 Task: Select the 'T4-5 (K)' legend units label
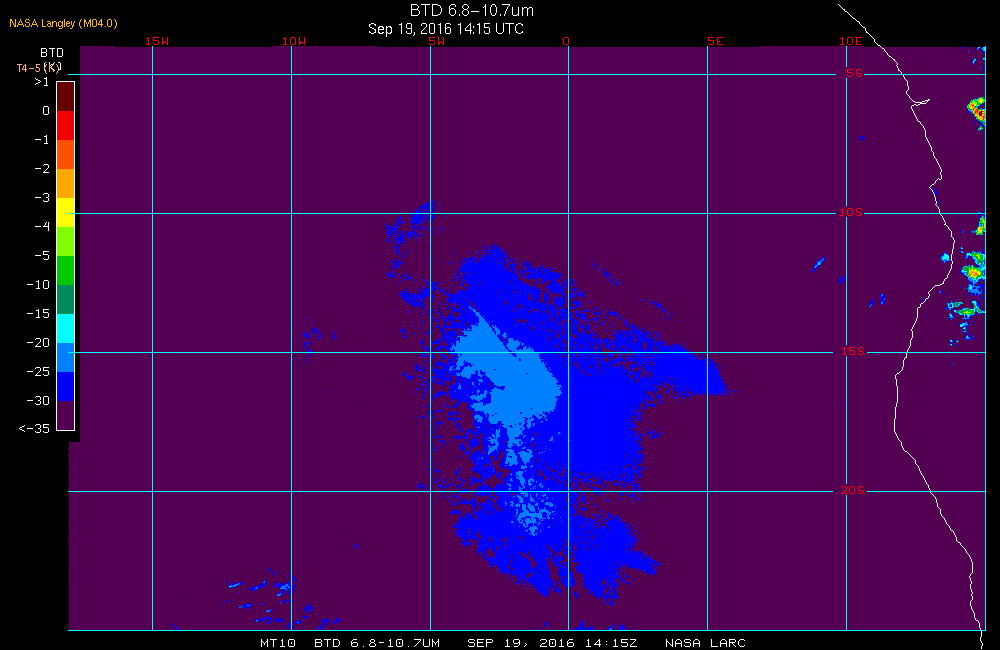tap(39, 68)
